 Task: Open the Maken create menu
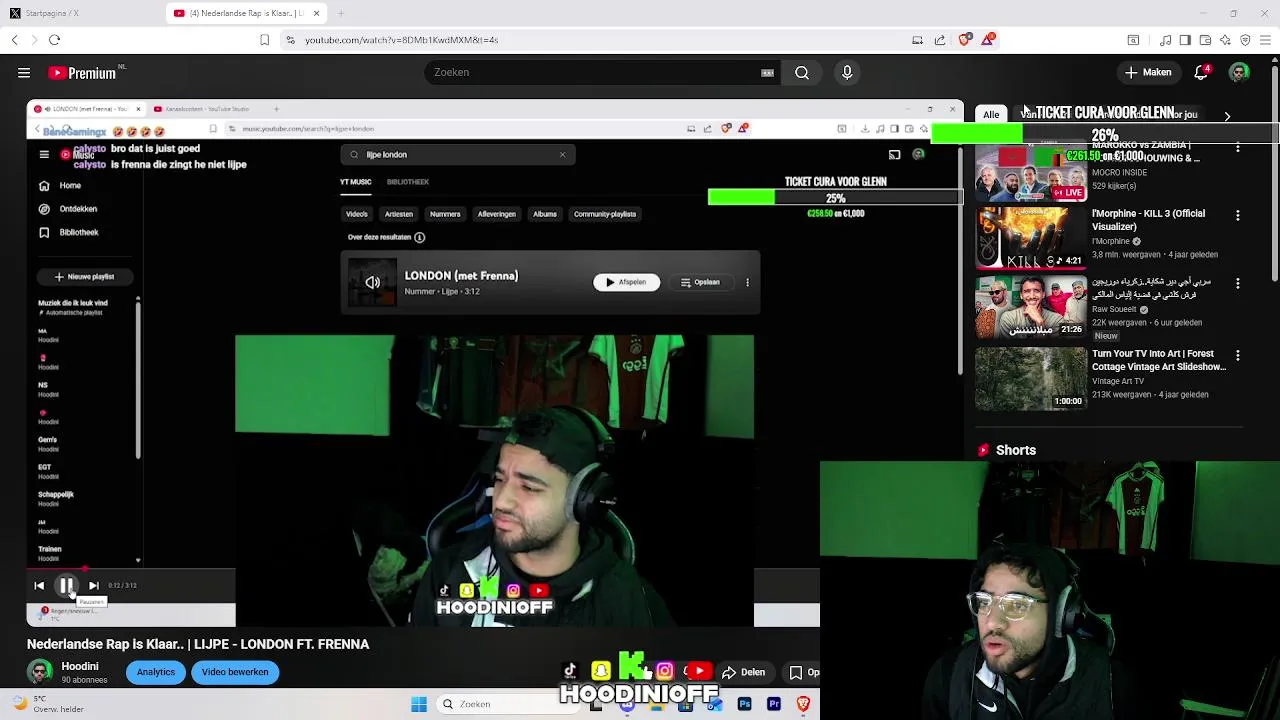1147,72
